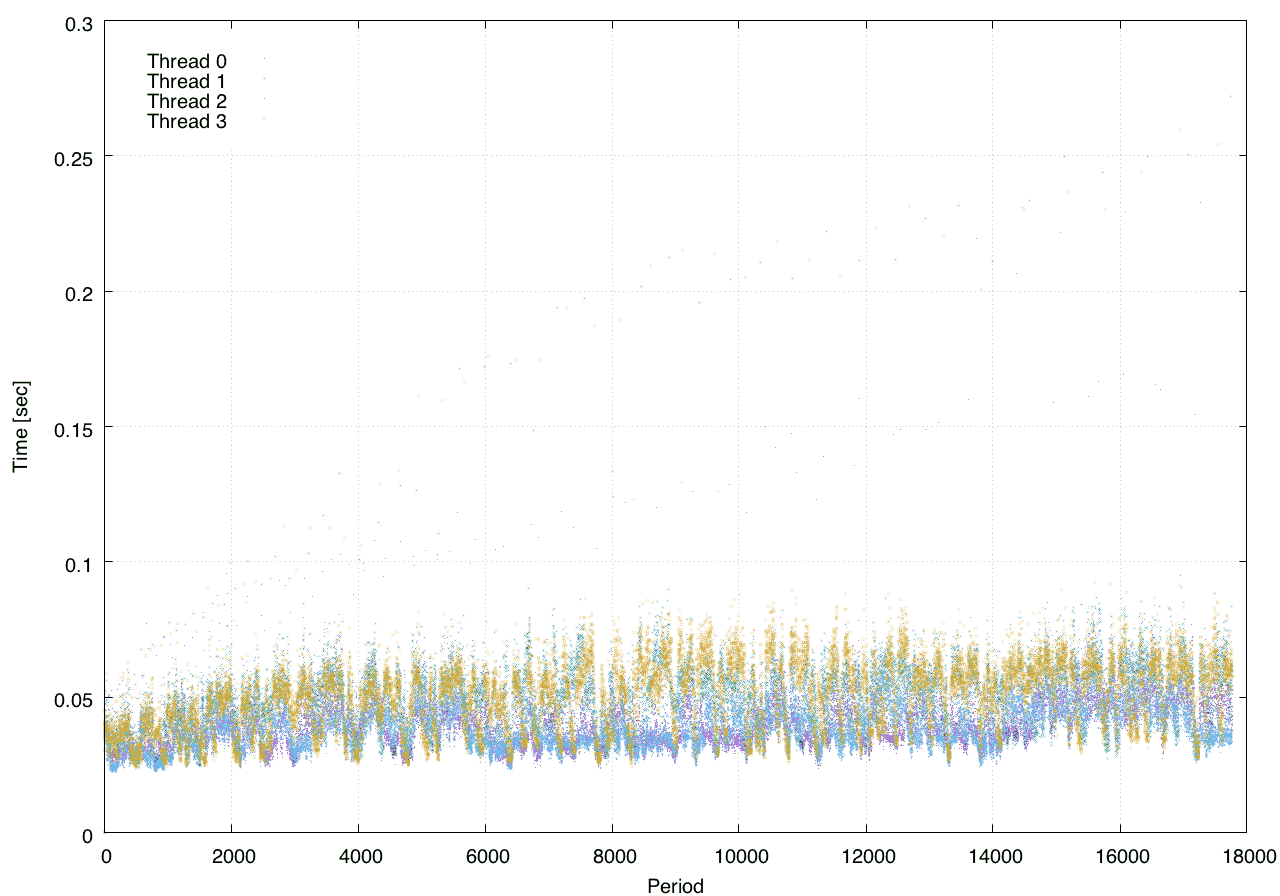Click the Thread 3 legend label
1280x896 pixels.
click(x=187, y=122)
